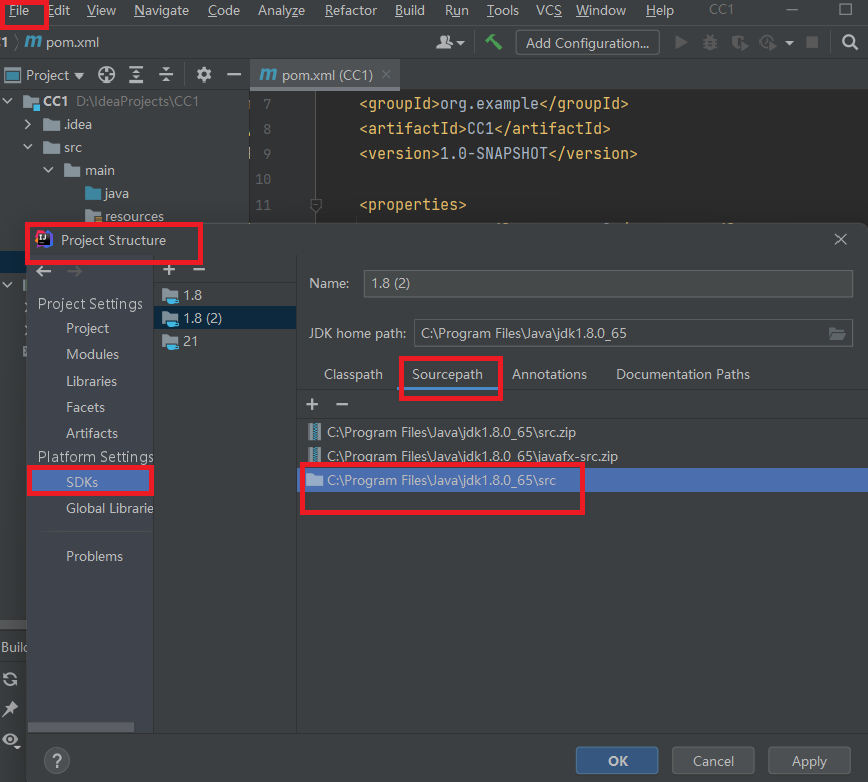Switch to the Annotations tab

(x=549, y=375)
